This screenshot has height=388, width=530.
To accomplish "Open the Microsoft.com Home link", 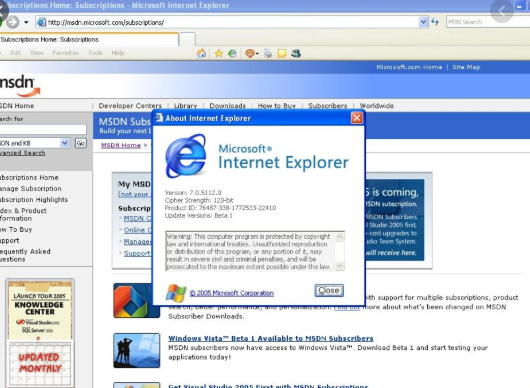I will pos(409,67).
